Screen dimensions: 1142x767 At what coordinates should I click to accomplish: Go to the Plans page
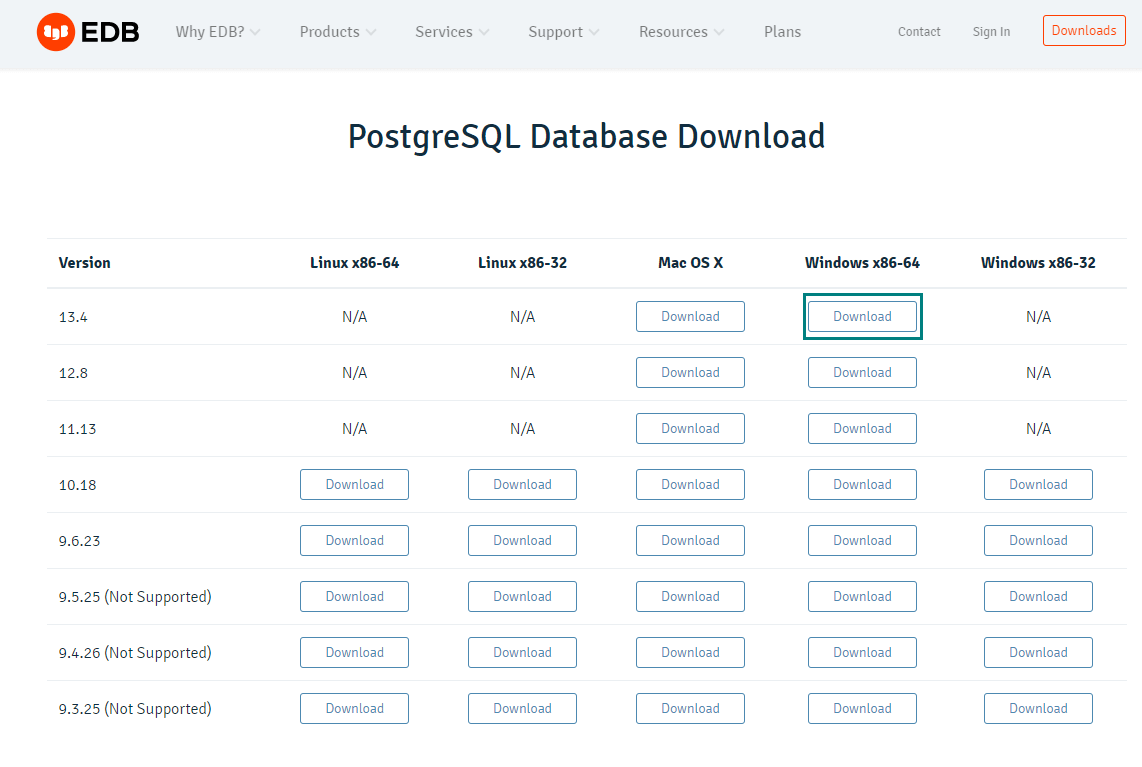pos(782,32)
